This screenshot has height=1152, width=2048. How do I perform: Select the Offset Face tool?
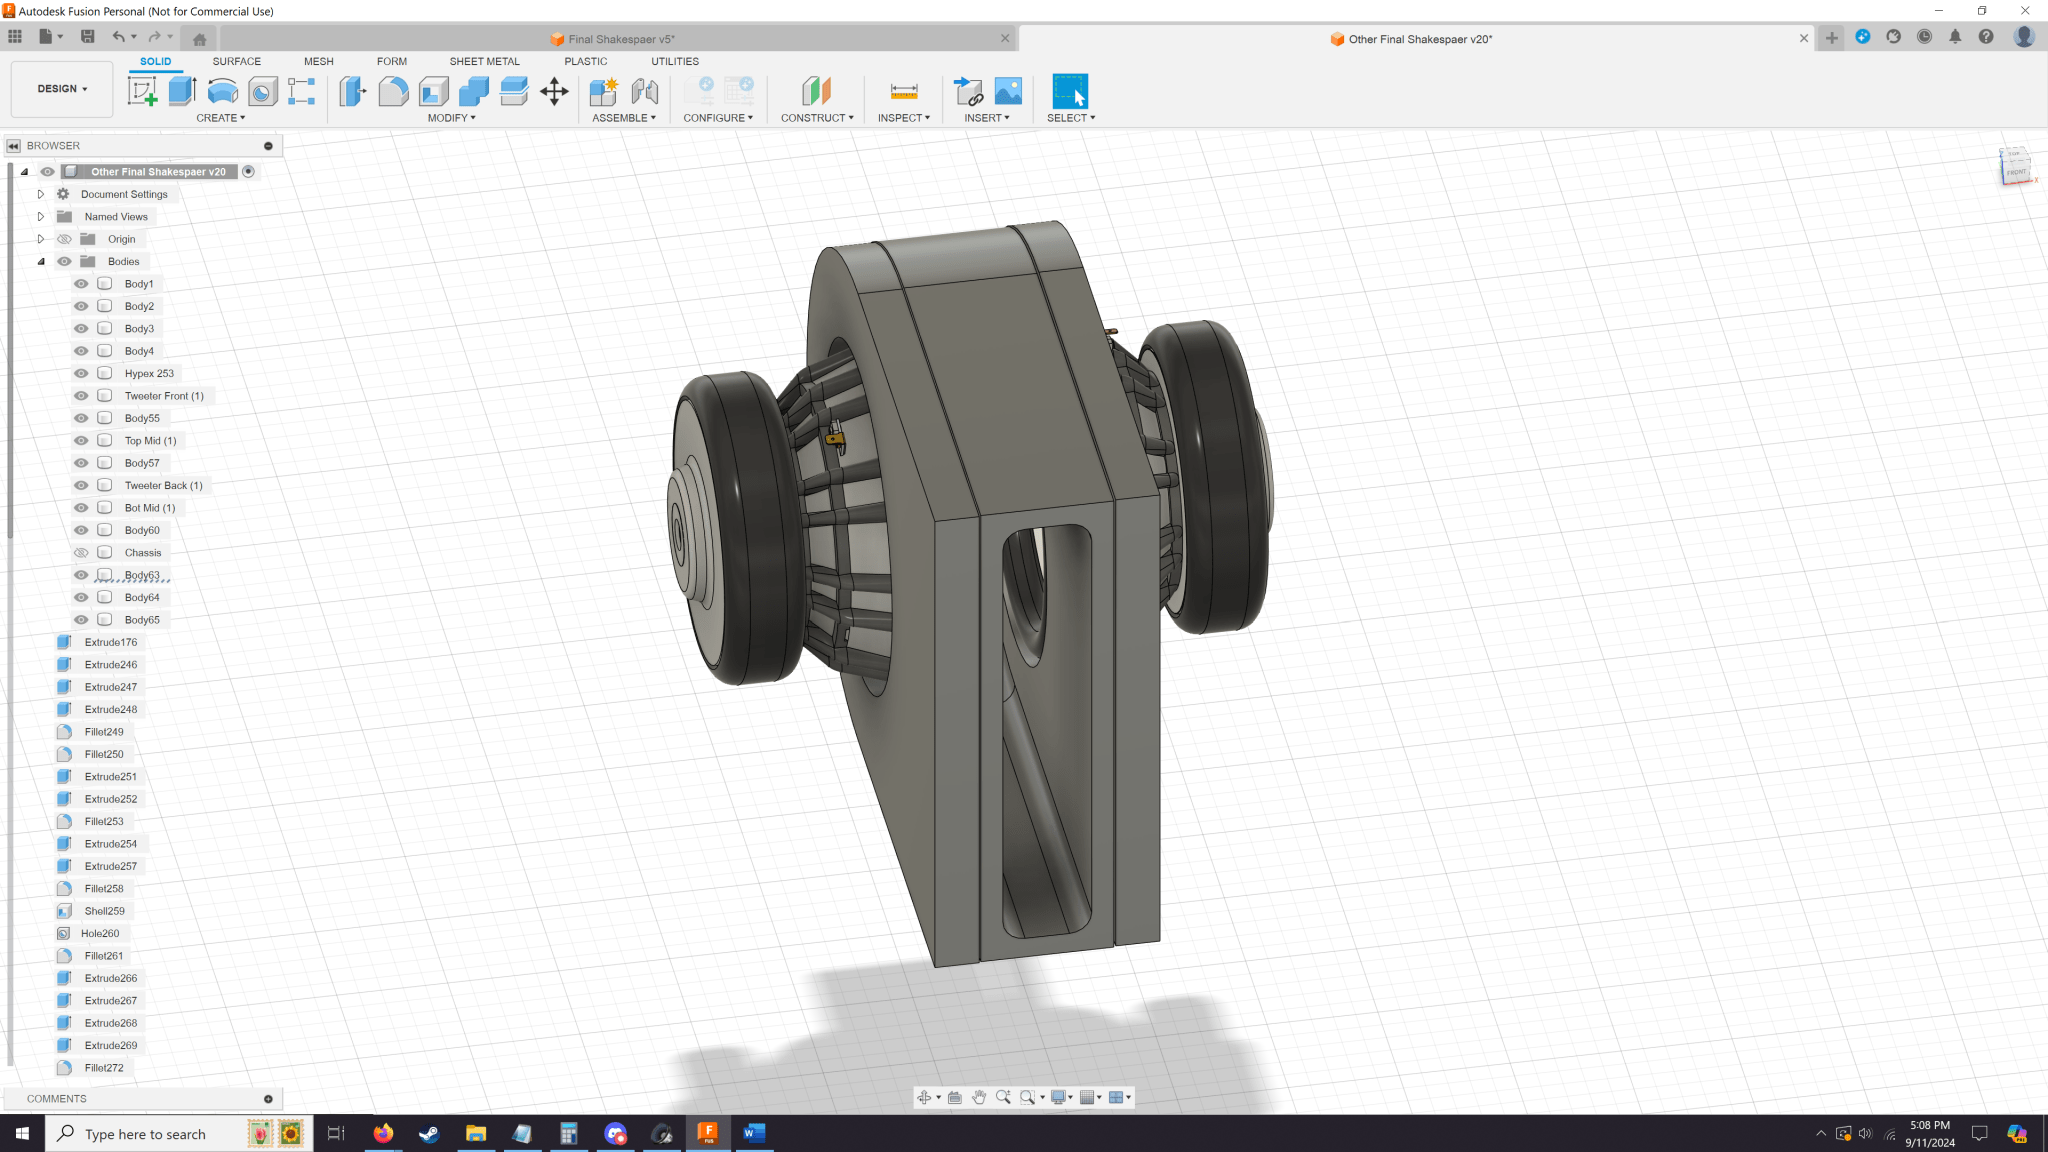click(514, 91)
